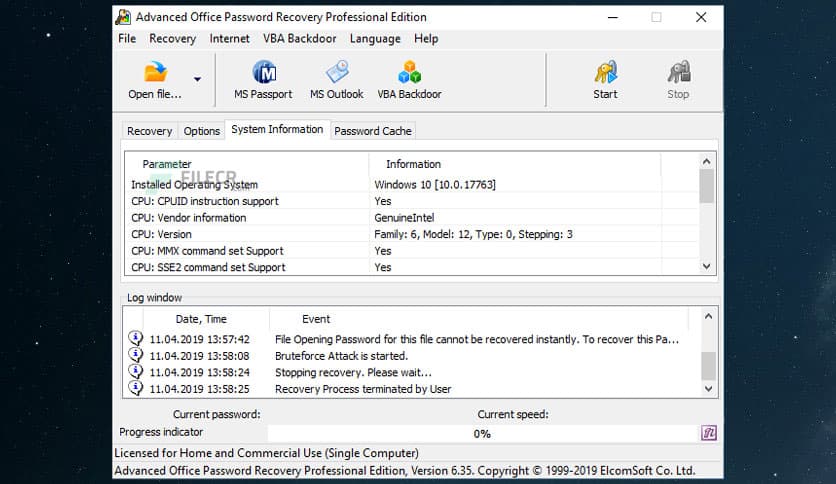Click the GenuineIntel value
Screen dimensions: 836x484
tap(404, 217)
